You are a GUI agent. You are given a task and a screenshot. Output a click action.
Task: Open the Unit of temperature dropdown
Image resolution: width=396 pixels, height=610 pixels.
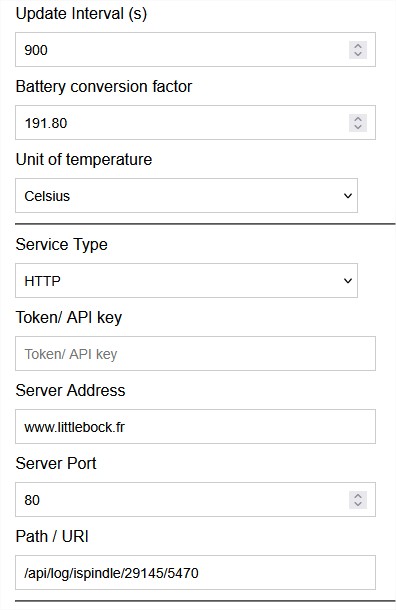[x=186, y=196]
